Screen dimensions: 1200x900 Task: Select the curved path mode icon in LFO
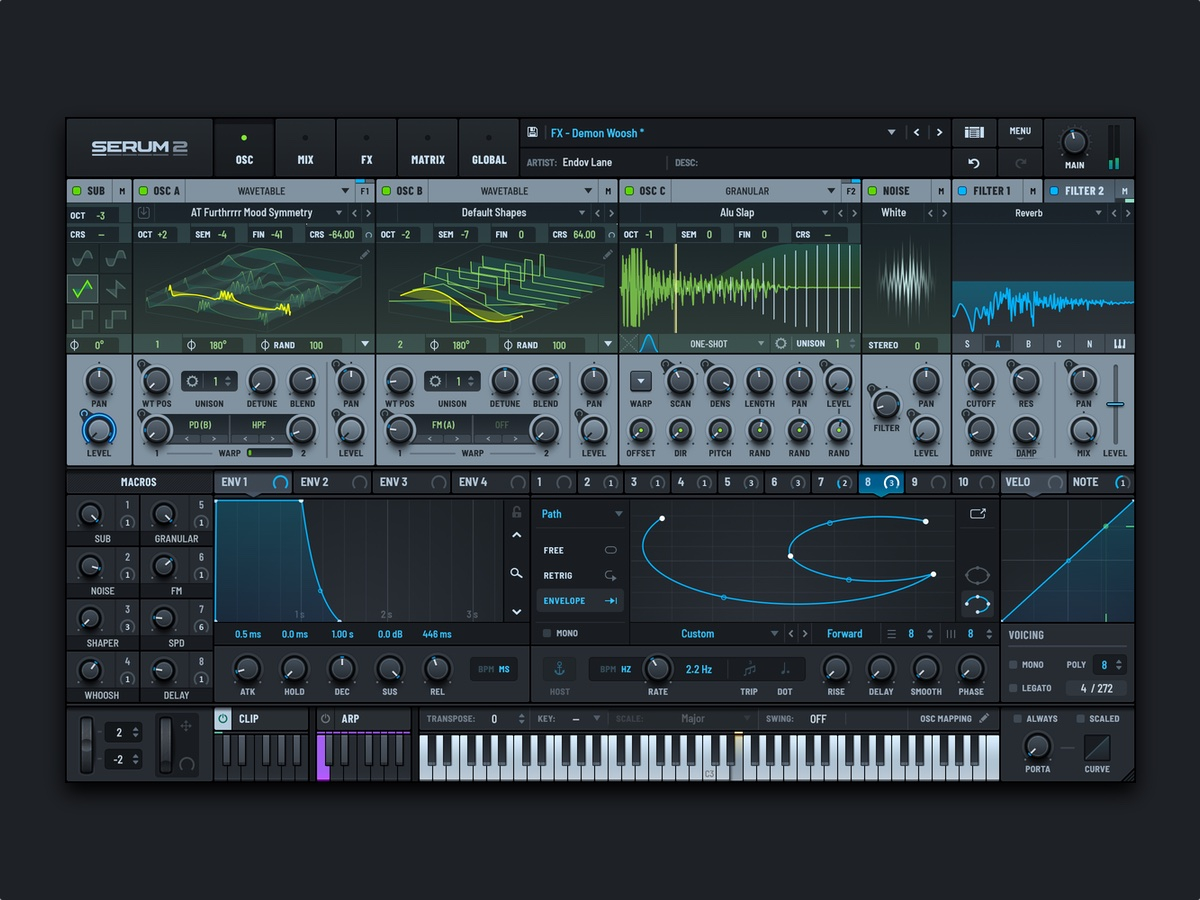click(977, 603)
